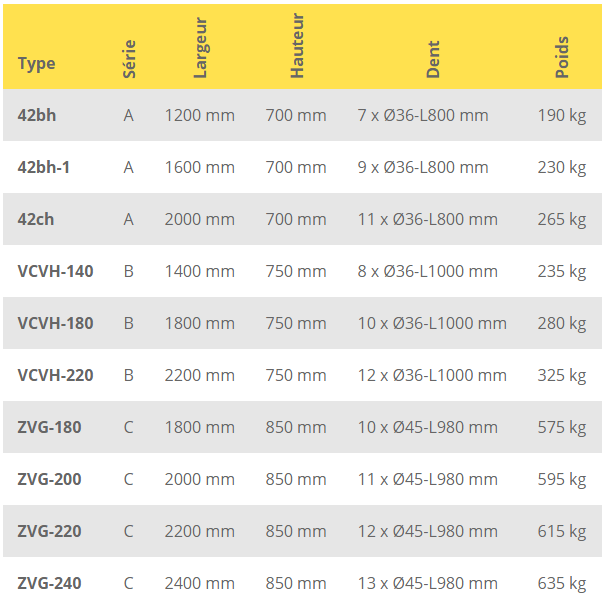This screenshot has width=607, height=614.
Task: Select the 42bh type row
Action: click(x=37, y=116)
